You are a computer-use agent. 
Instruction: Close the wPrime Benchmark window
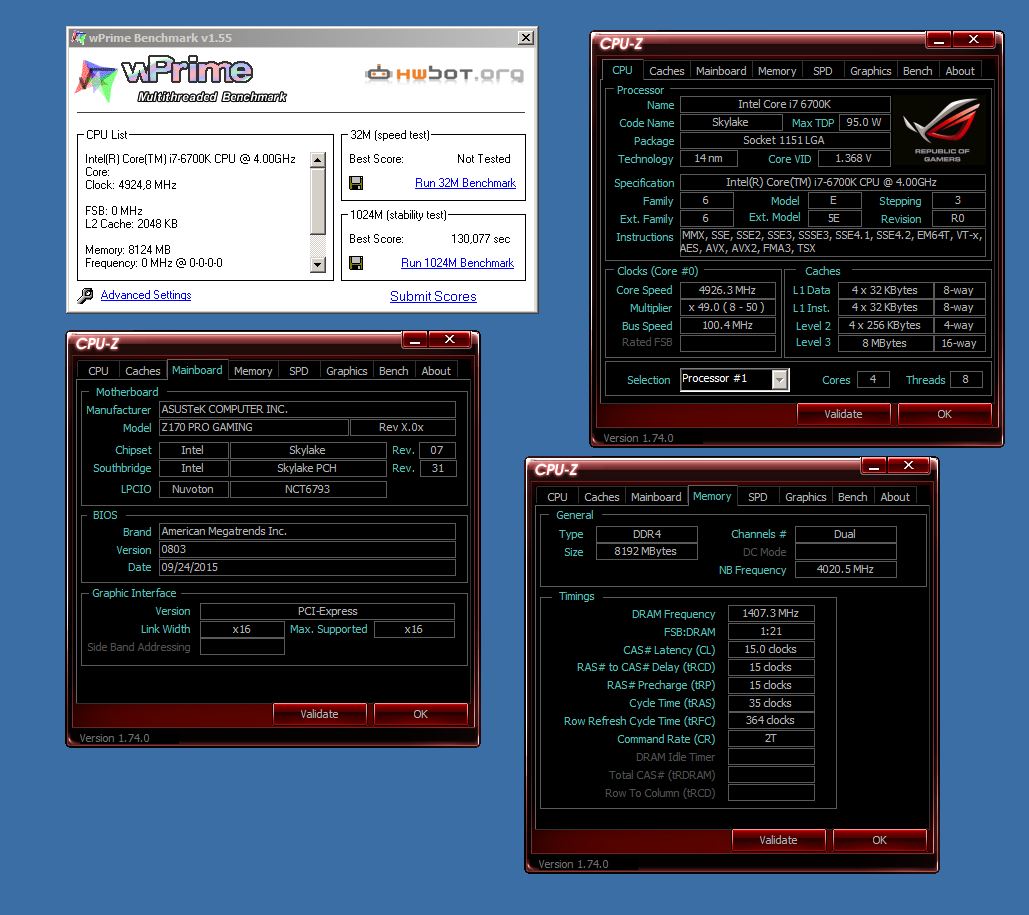526,38
